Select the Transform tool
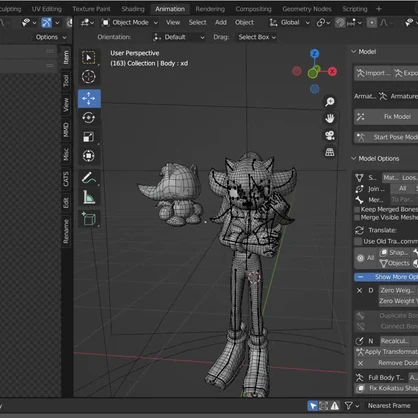 click(89, 156)
